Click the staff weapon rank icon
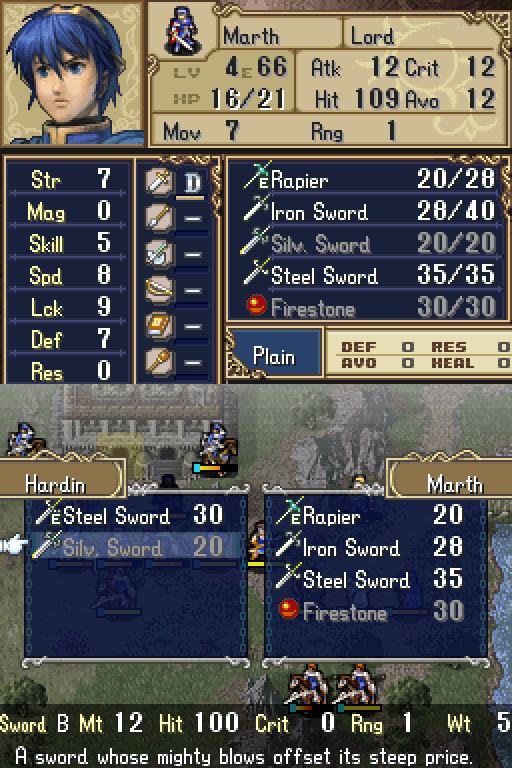The height and width of the screenshot is (768, 512). click(x=159, y=362)
